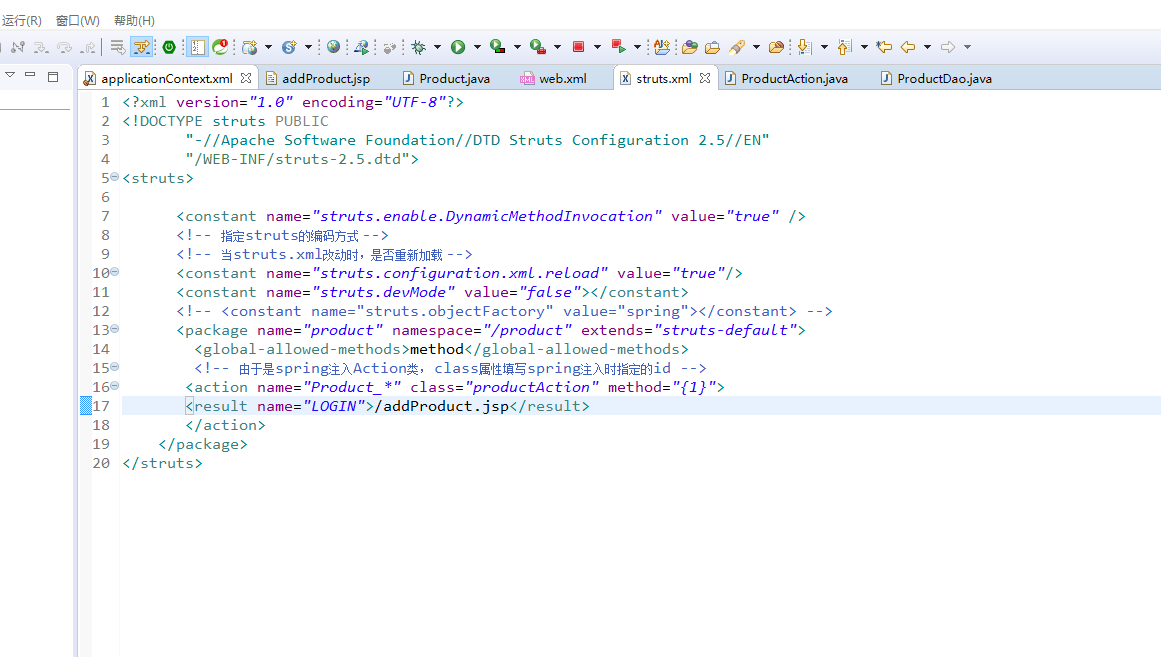
Task: Click the Debug bug icon
Action: coord(418,47)
